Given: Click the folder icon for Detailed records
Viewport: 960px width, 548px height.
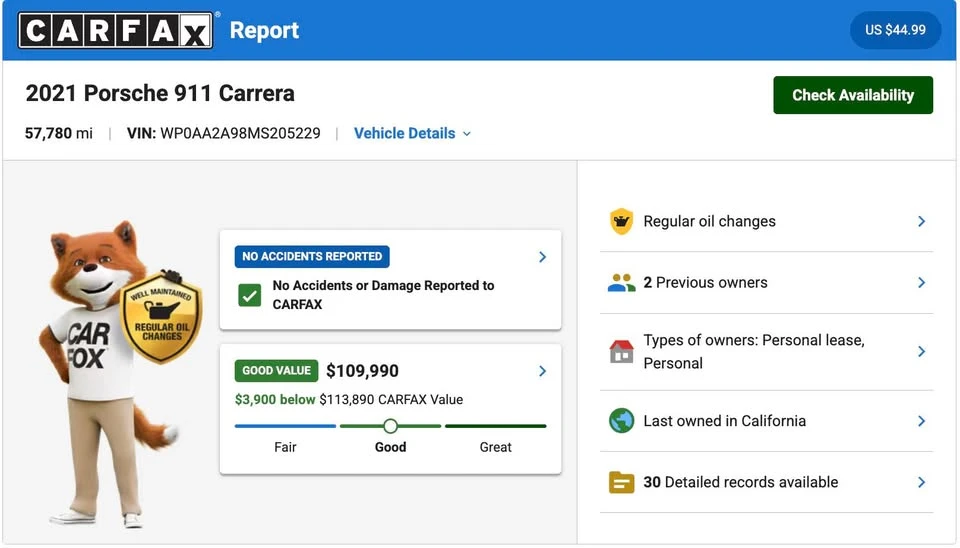Looking at the screenshot, I should [621, 482].
